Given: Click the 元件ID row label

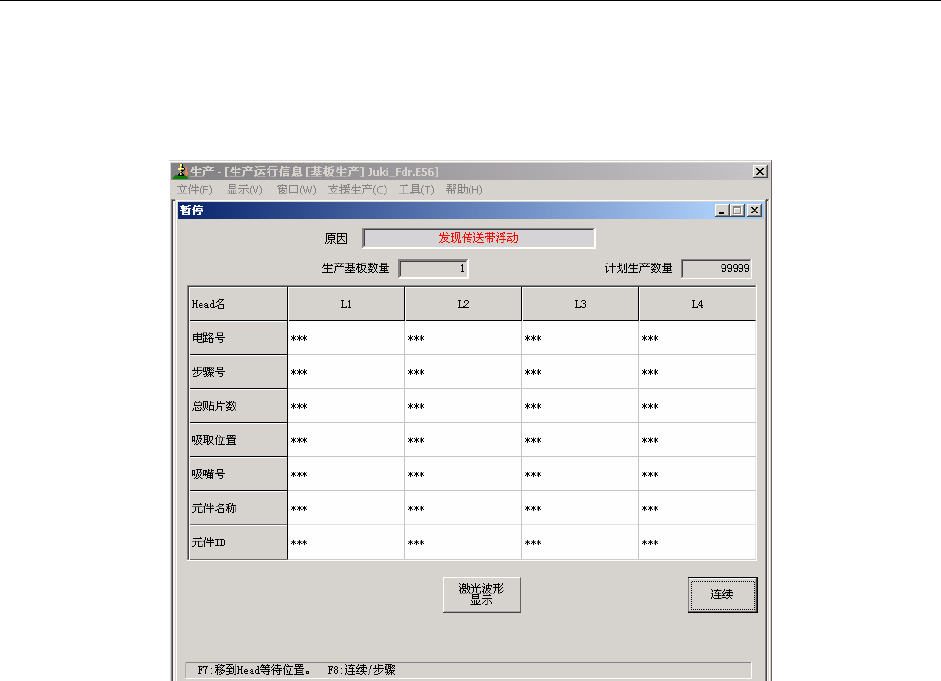Looking at the screenshot, I should click(238, 542).
